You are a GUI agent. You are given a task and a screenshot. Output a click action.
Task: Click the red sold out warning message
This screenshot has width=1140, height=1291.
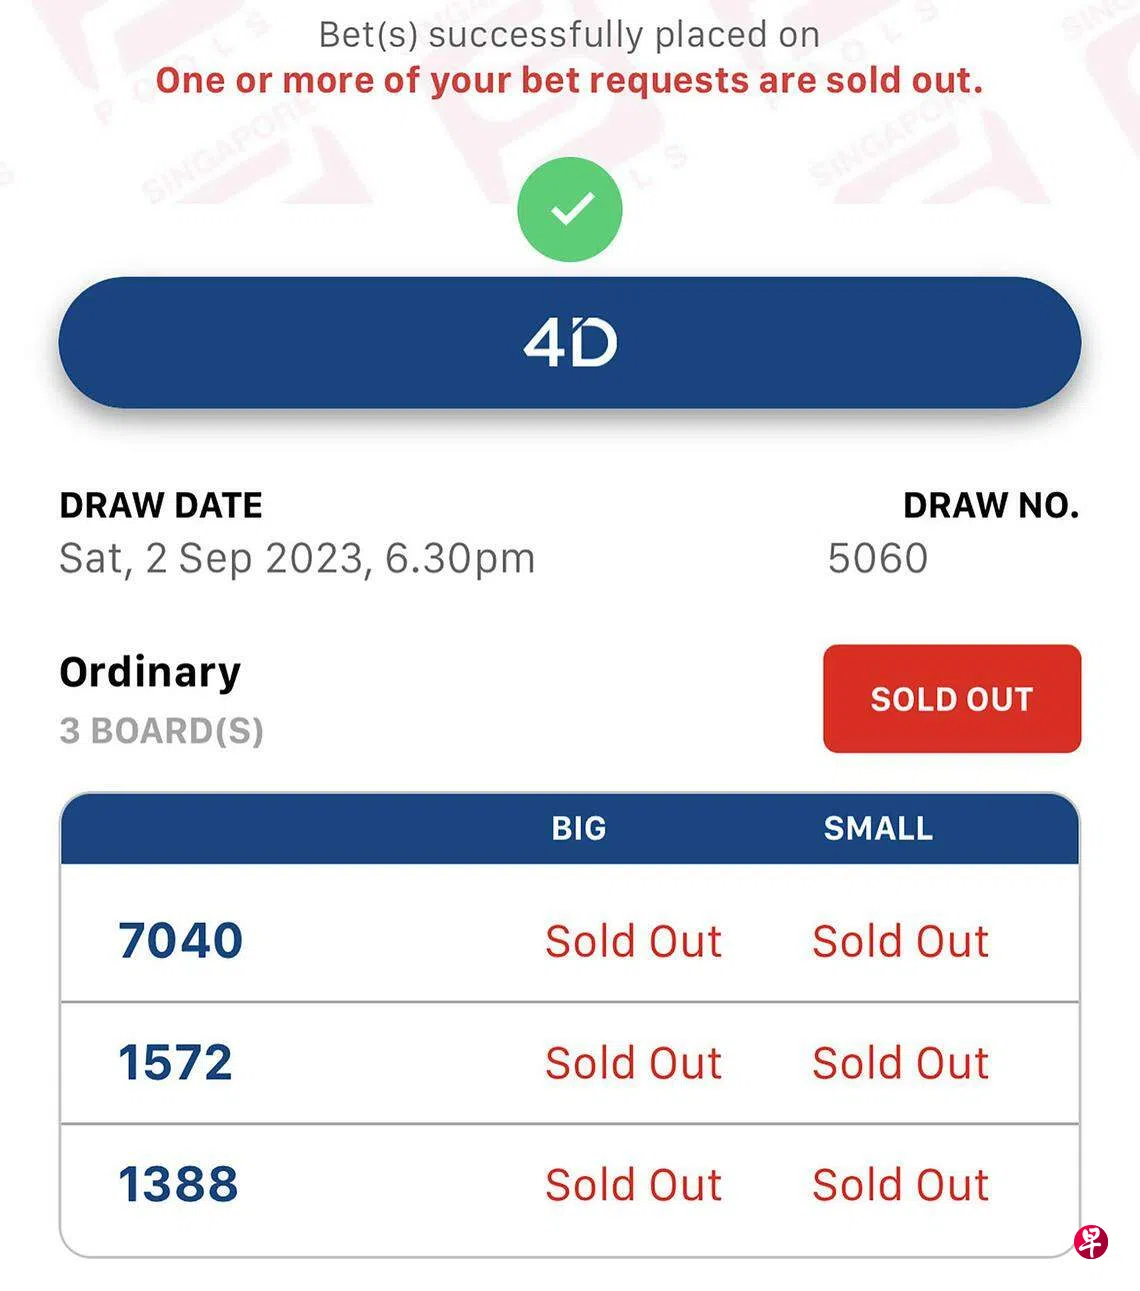[569, 80]
